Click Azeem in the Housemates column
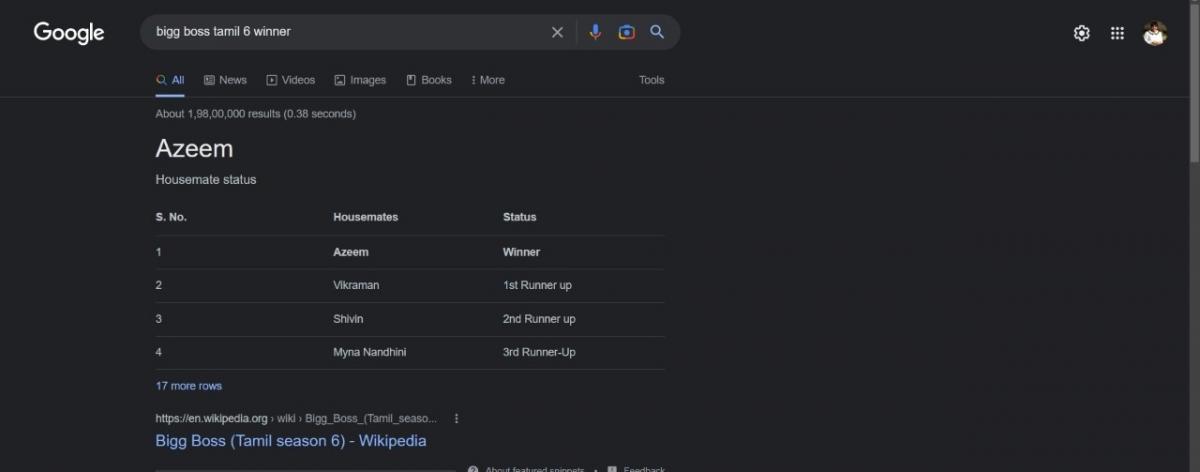This screenshot has width=1200, height=472. (350, 252)
